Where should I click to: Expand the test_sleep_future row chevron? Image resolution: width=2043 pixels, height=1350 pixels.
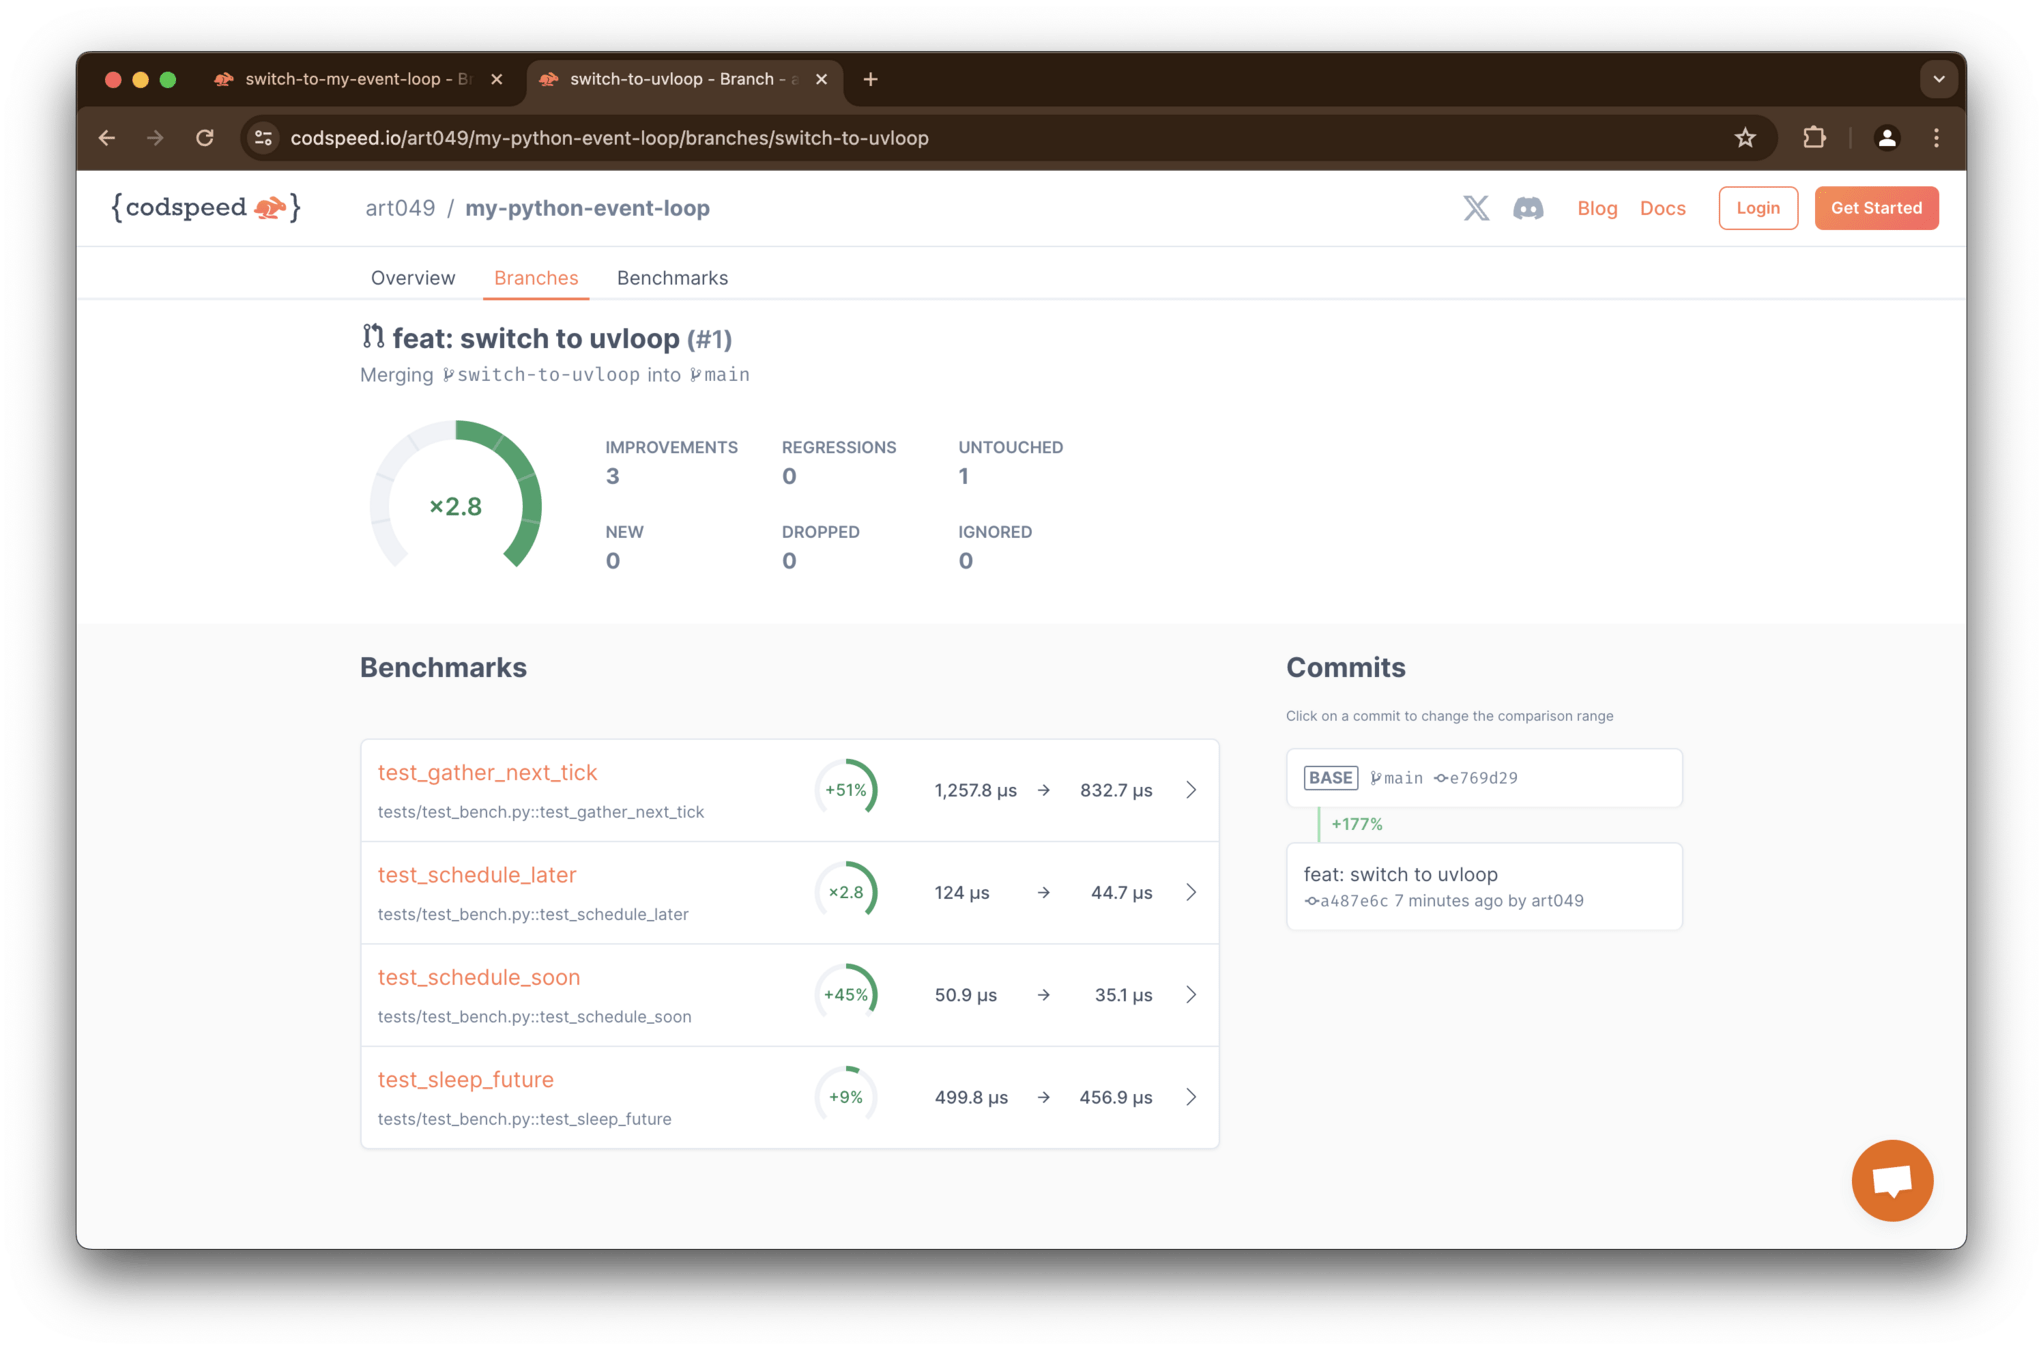[1191, 1097]
